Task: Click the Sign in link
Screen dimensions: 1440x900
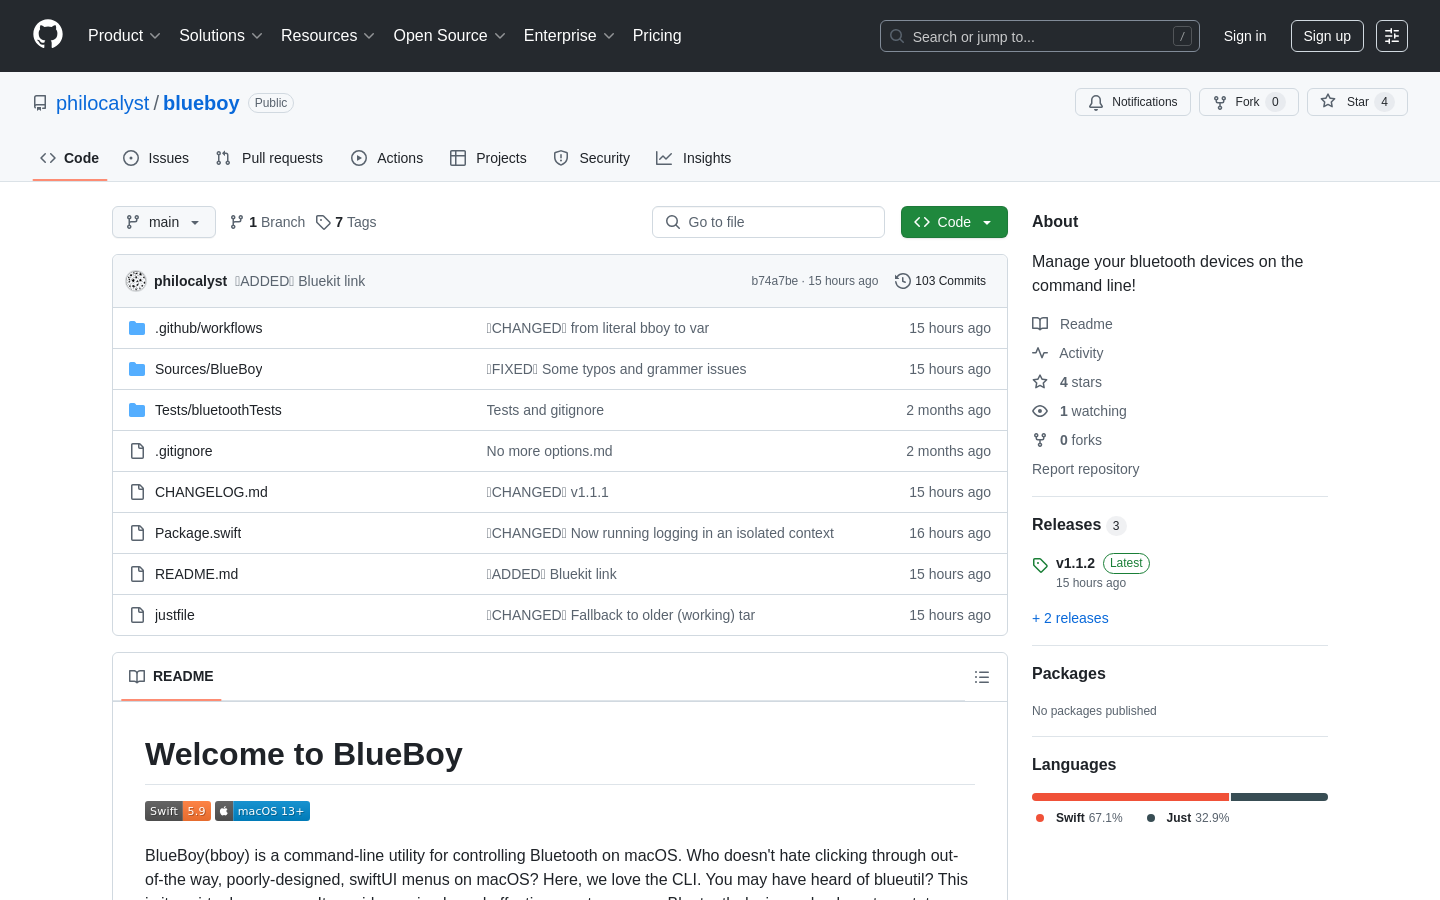Action: pyautogui.click(x=1245, y=36)
